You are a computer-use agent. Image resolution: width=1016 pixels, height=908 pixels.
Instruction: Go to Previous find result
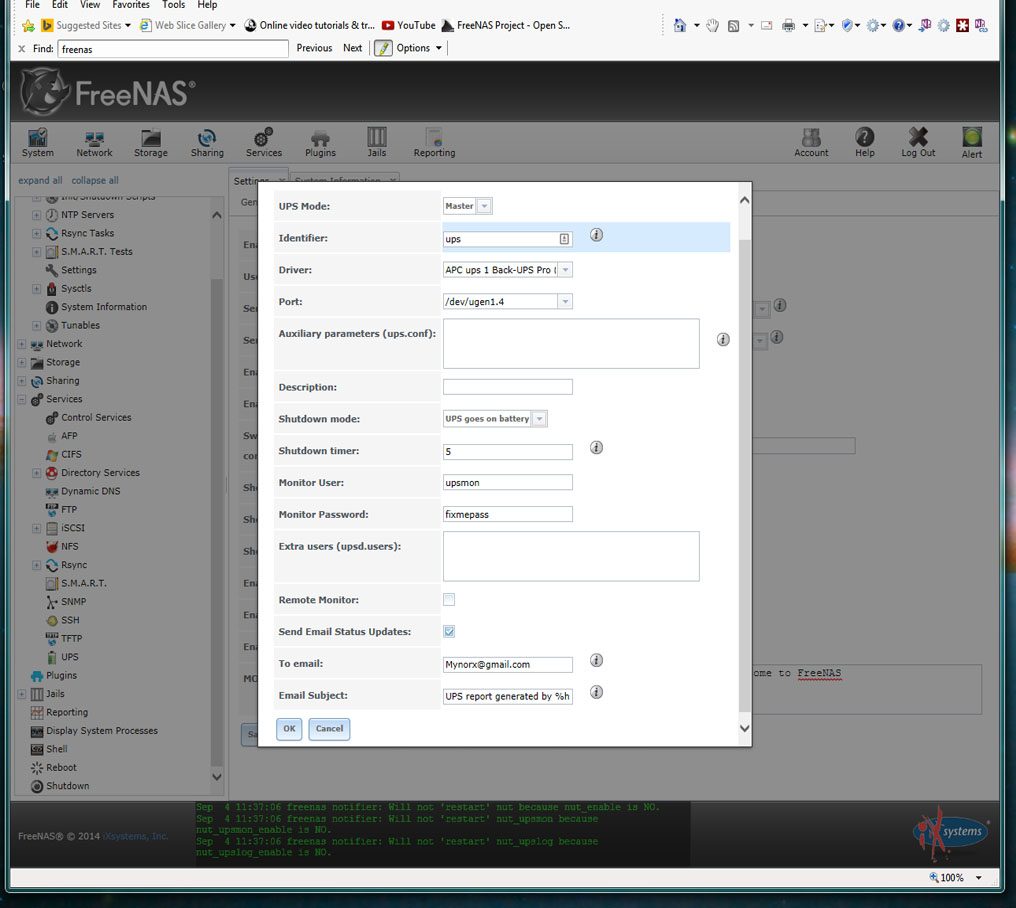(x=314, y=48)
